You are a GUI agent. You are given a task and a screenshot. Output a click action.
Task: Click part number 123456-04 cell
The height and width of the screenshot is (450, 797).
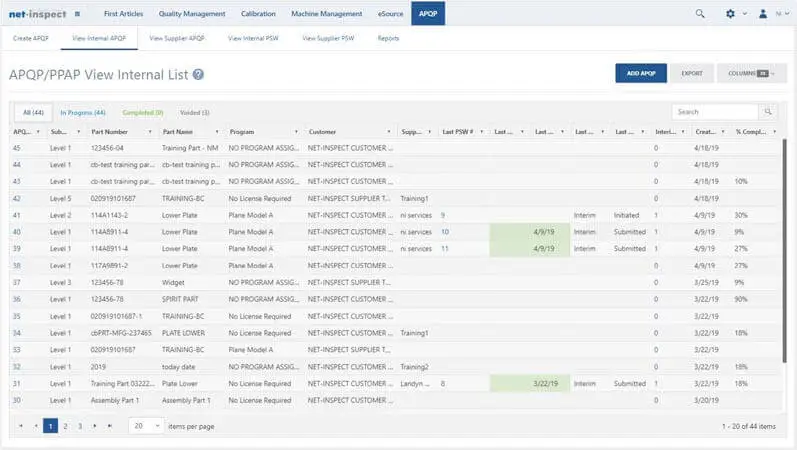pos(107,148)
